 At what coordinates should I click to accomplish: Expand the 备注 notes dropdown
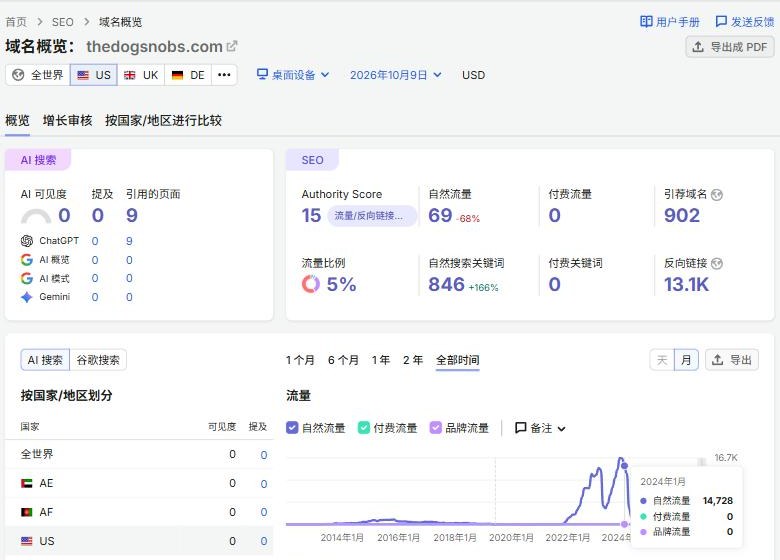point(541,428)
